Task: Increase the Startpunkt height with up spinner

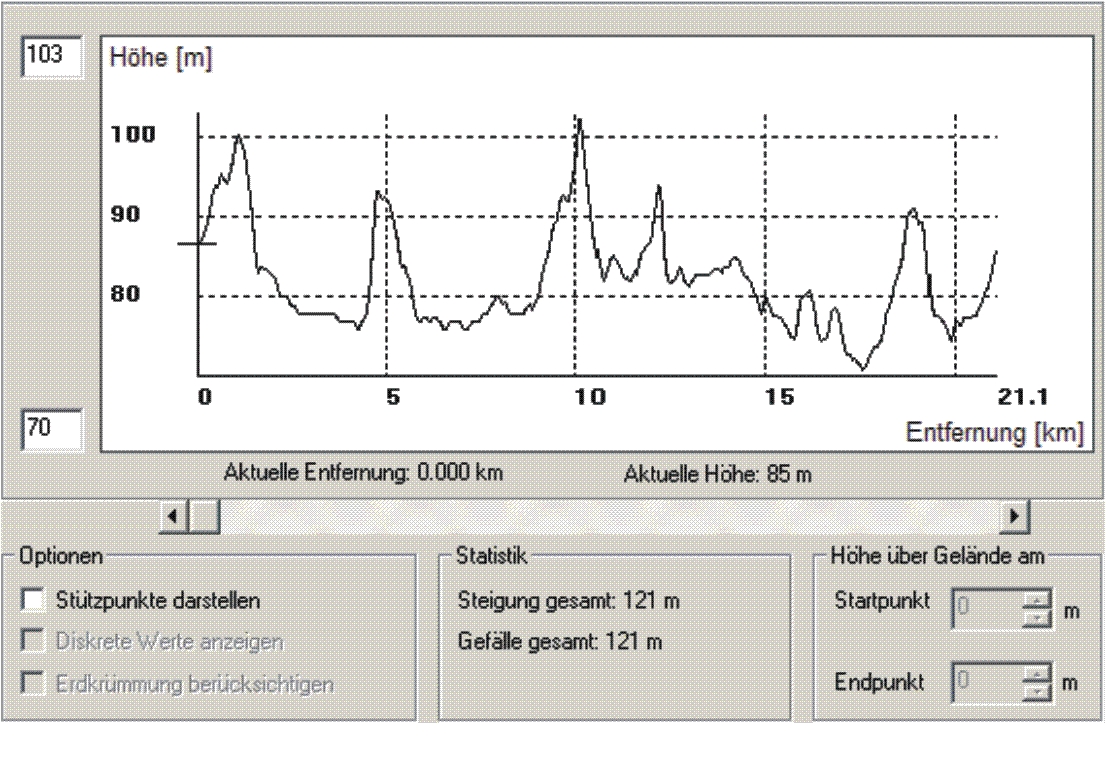Action: (x=1036, y=600)
